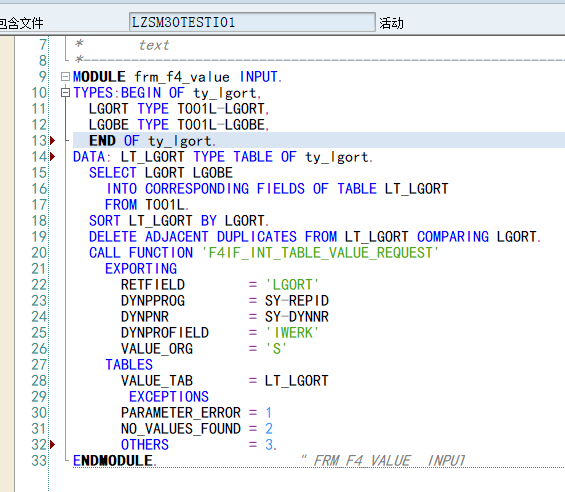Click the EXPORTING keyword
The image size is (565, 492).
pos(141,269)
